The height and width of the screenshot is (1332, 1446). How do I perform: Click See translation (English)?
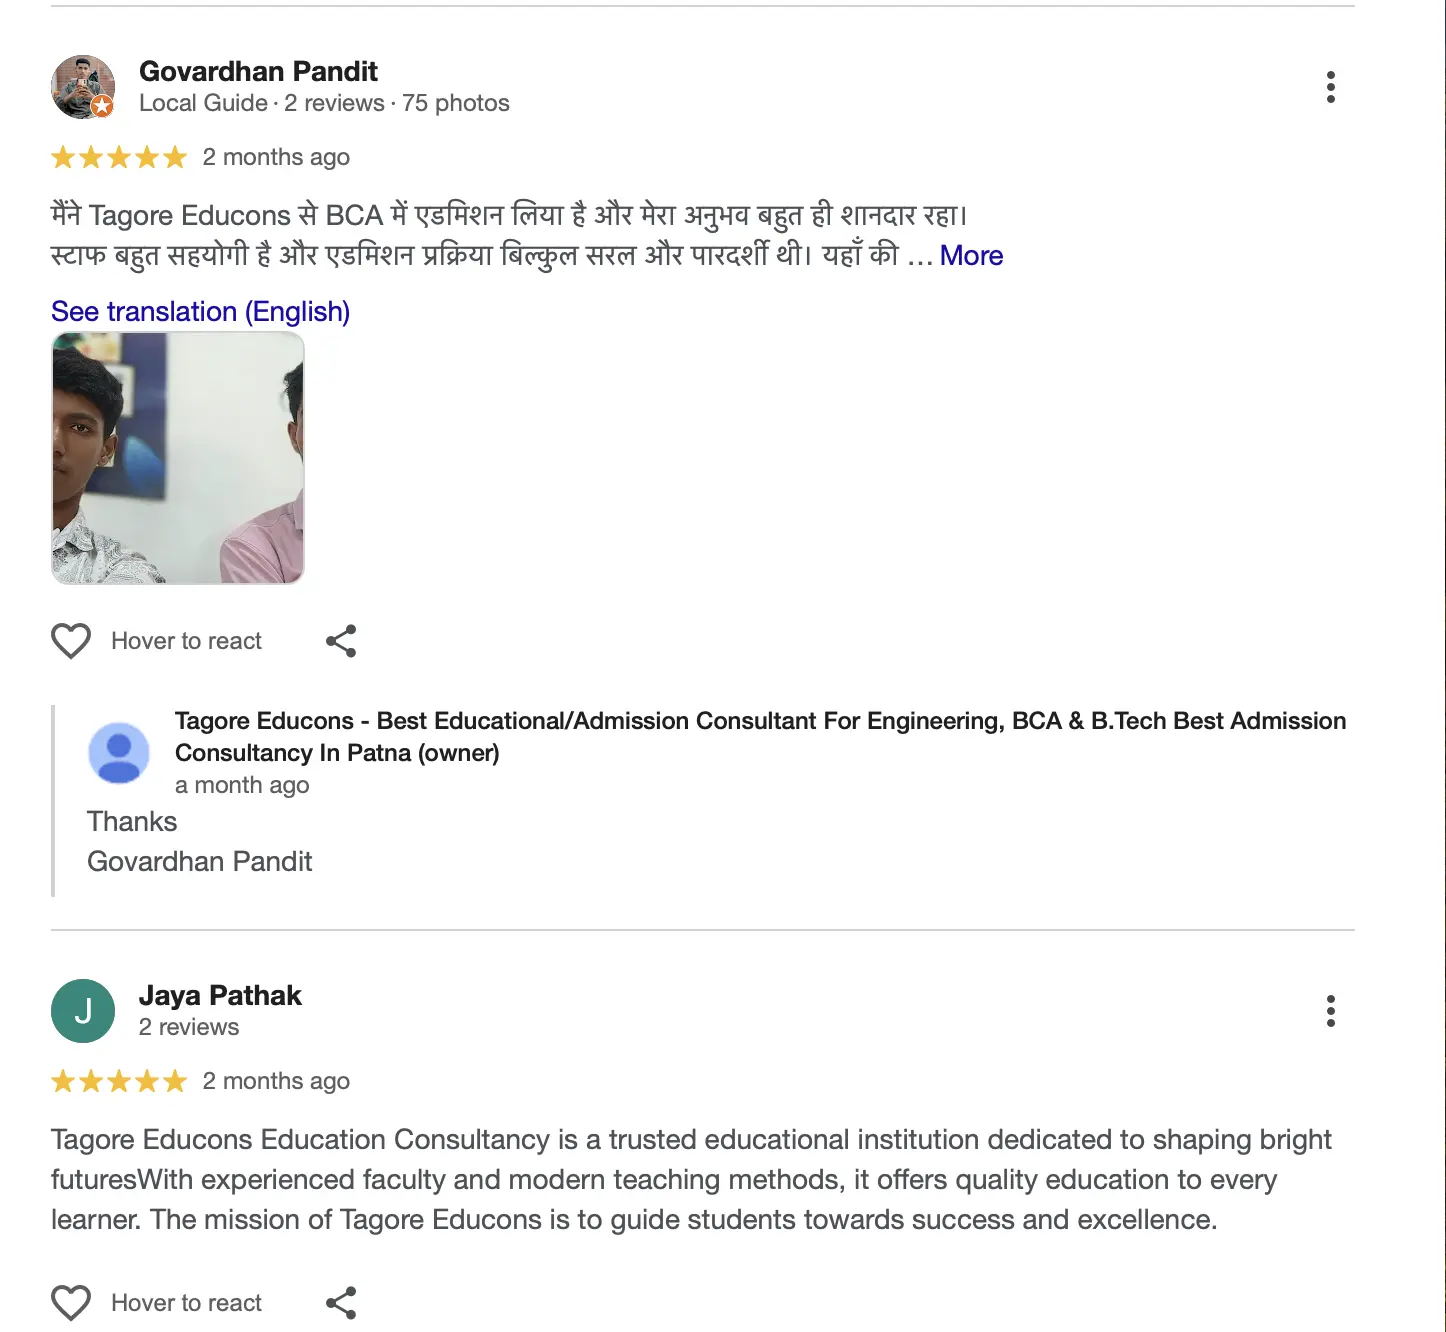point(200,312)
